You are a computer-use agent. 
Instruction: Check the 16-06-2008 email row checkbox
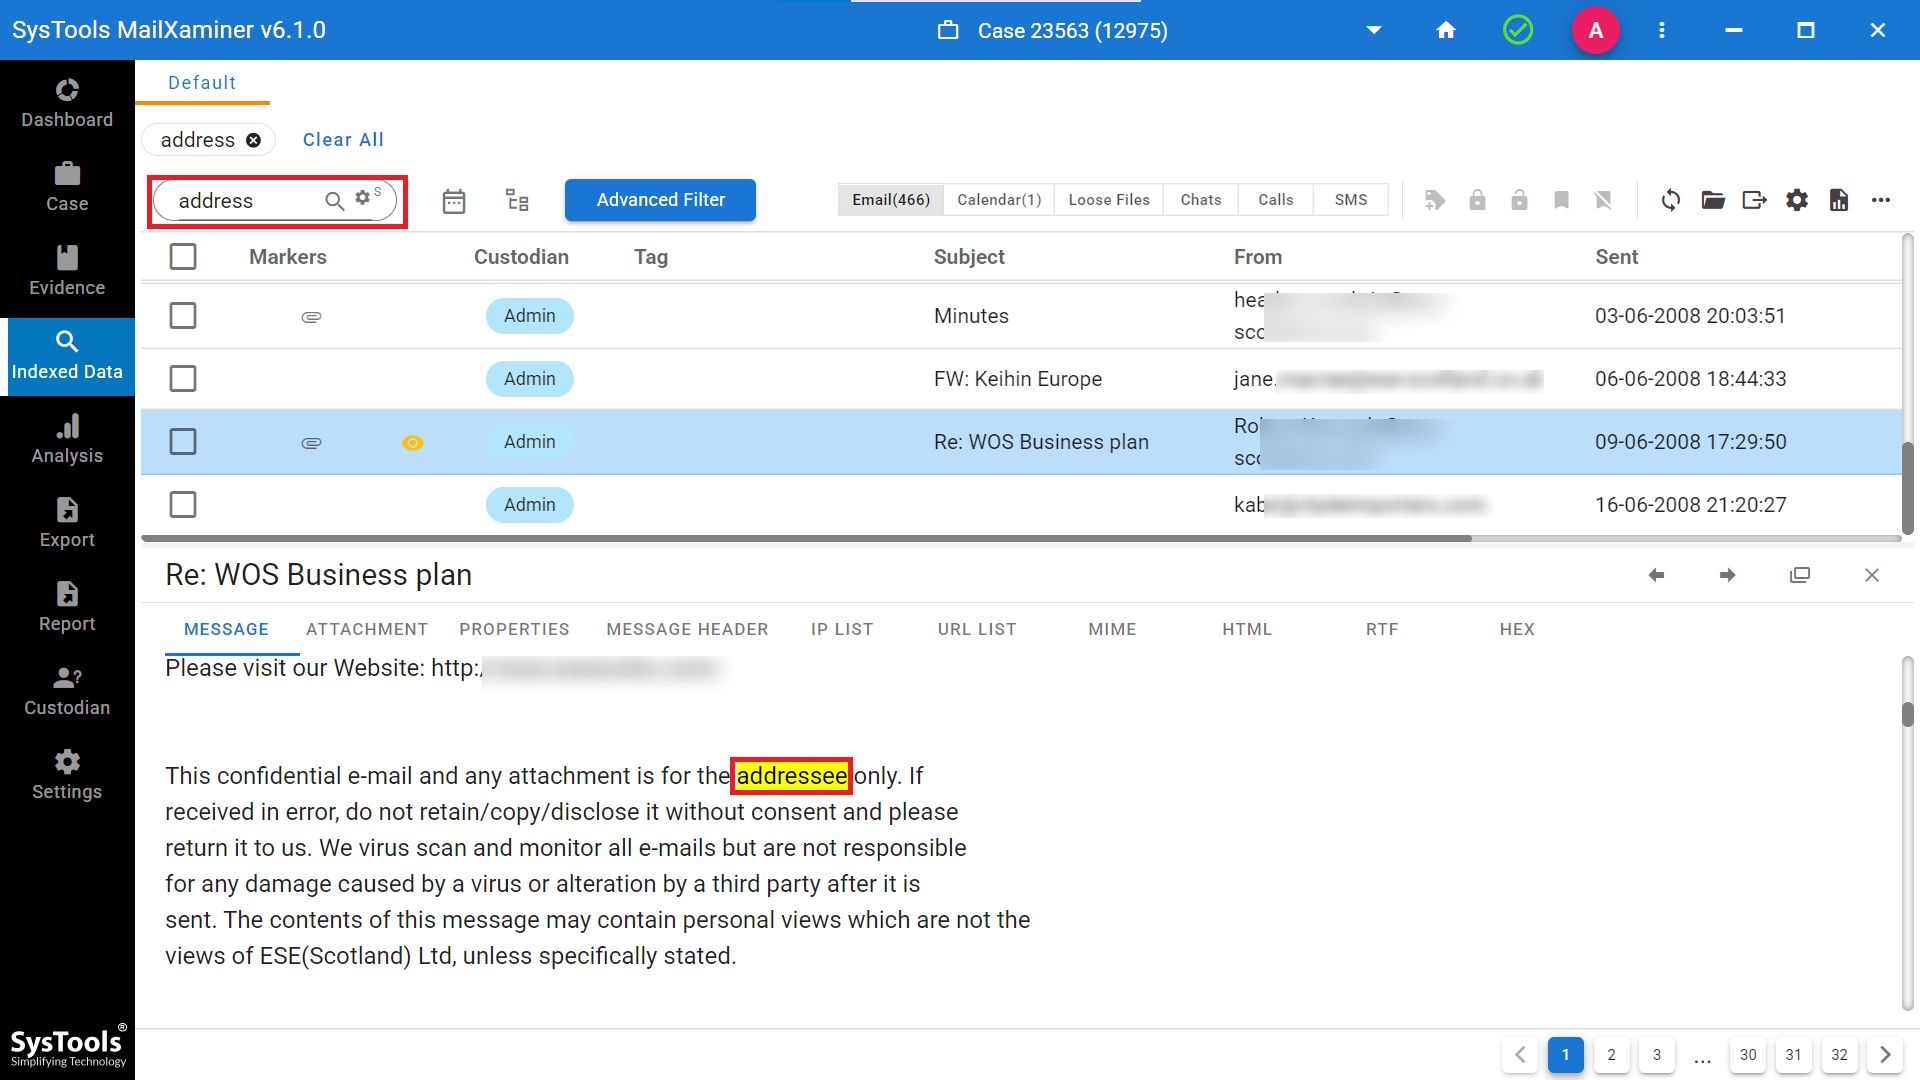point(183,505)
